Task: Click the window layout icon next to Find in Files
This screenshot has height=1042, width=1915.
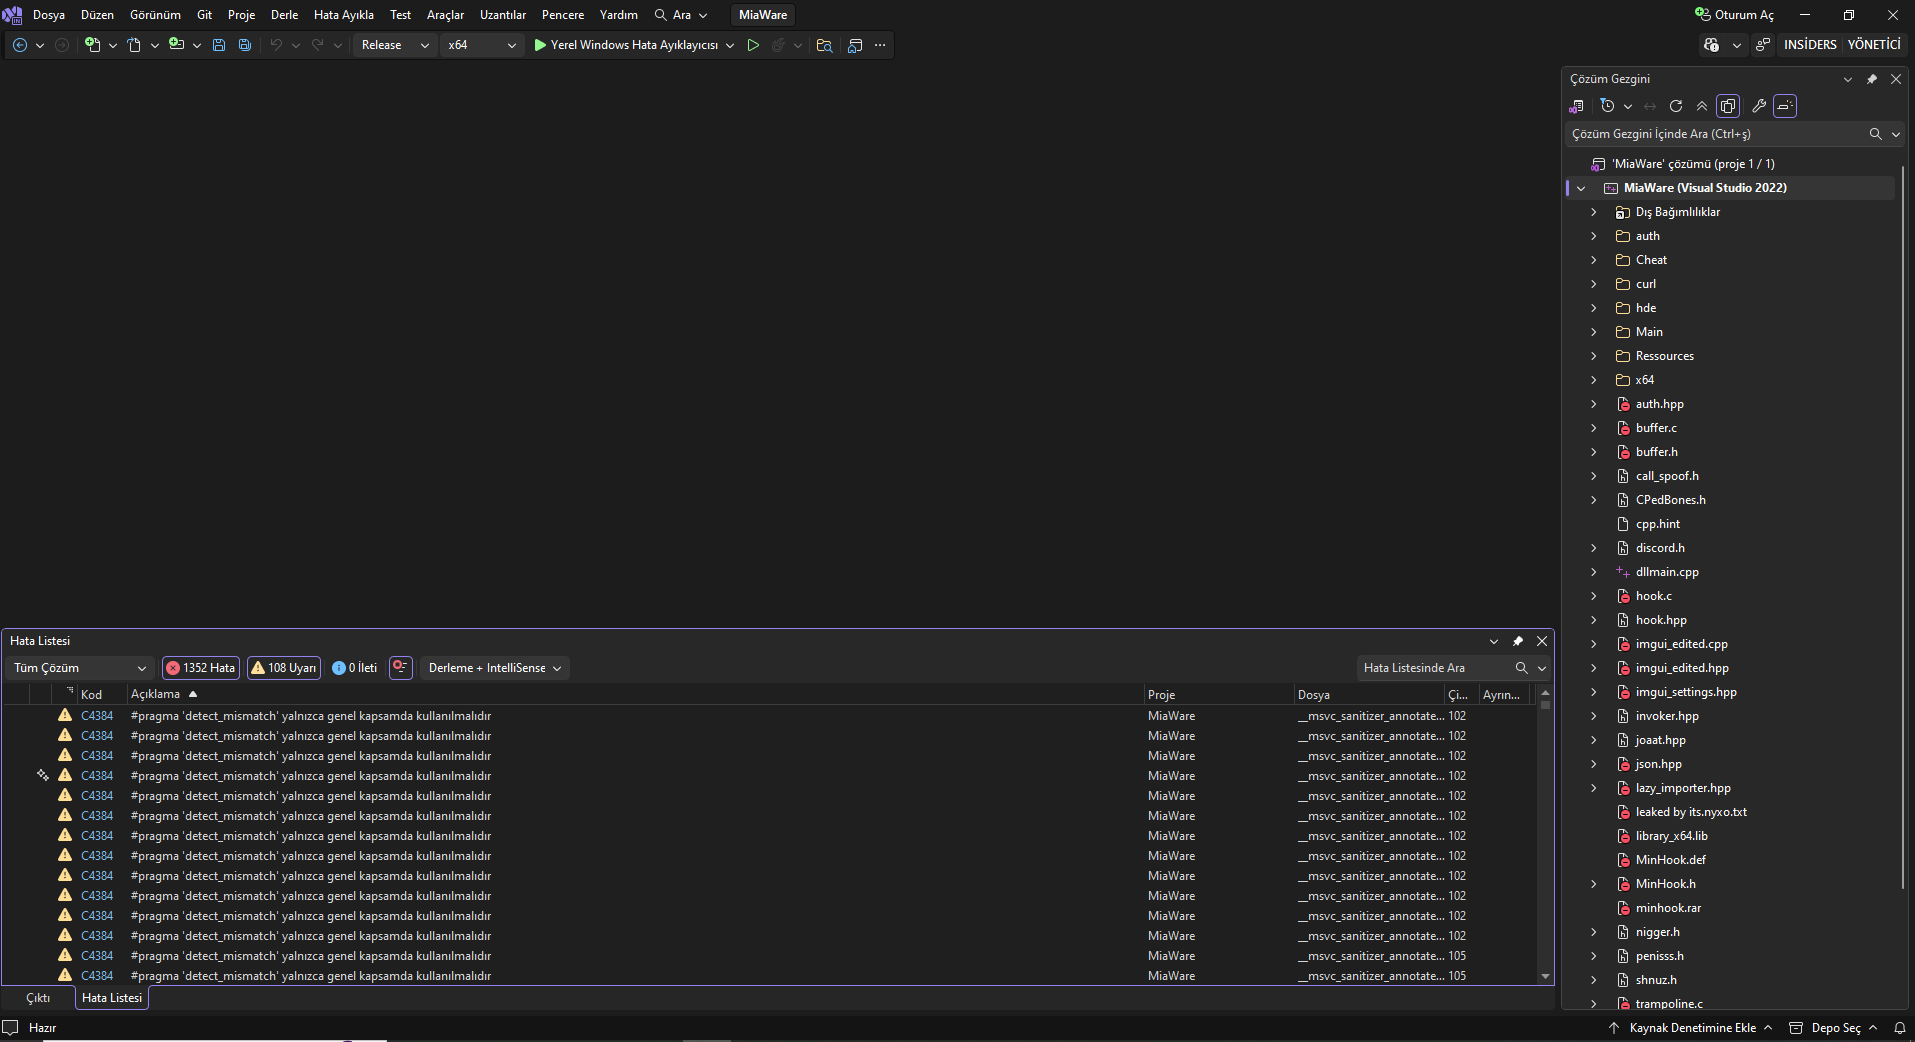Action: 855,45
